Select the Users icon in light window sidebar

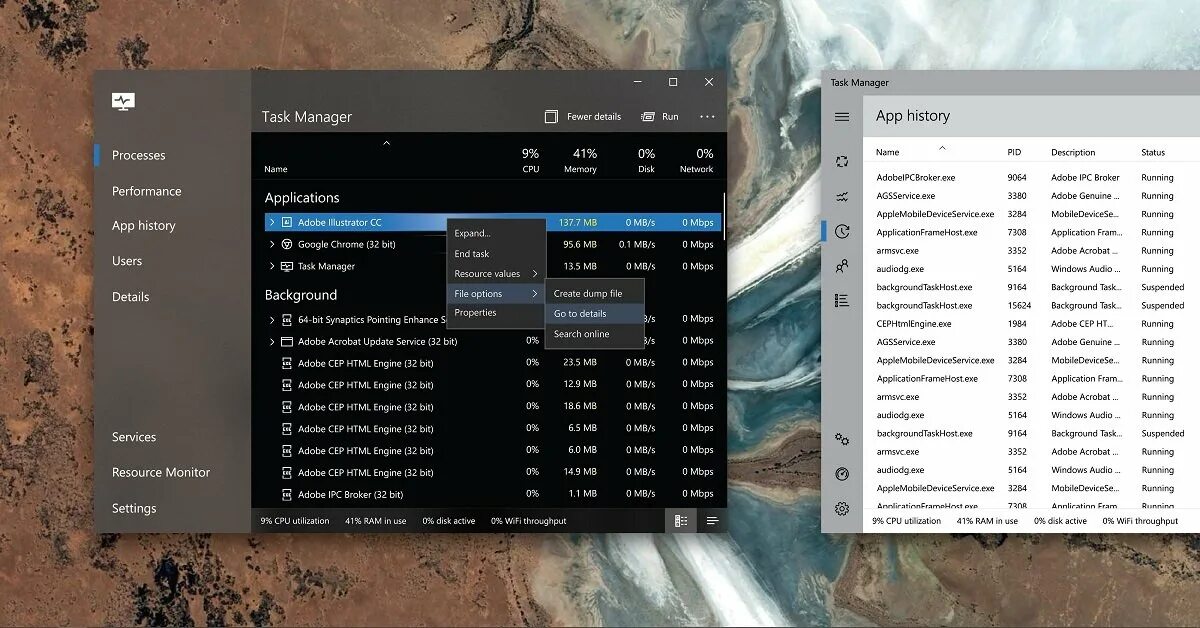point(842,266)
